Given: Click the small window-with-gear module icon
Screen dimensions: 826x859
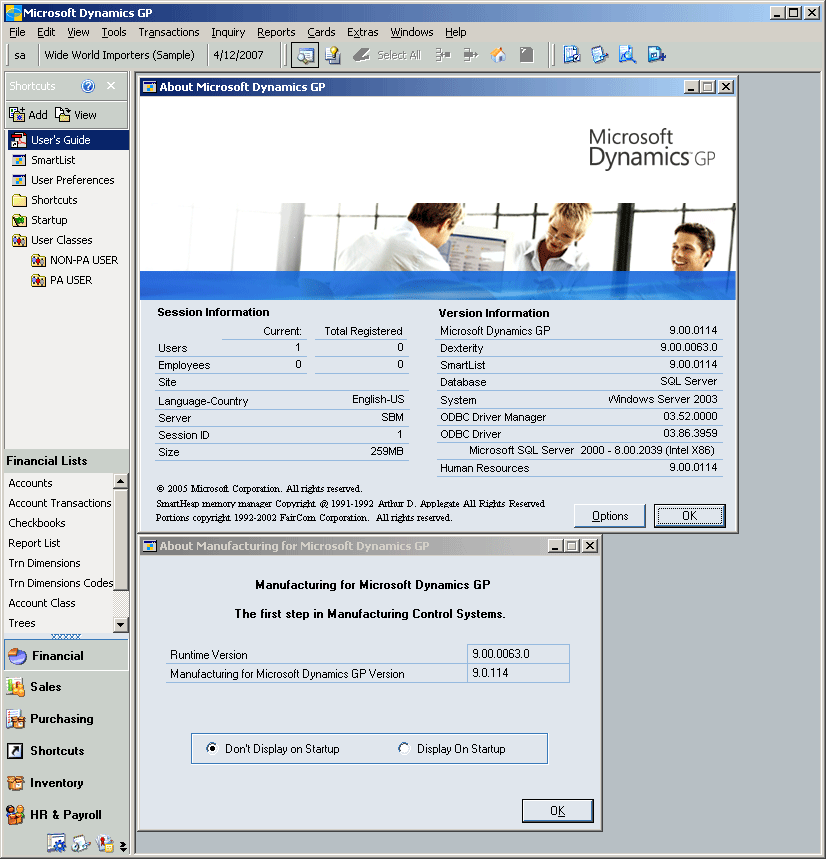Looking at the screenshot, I should point(56,844).
